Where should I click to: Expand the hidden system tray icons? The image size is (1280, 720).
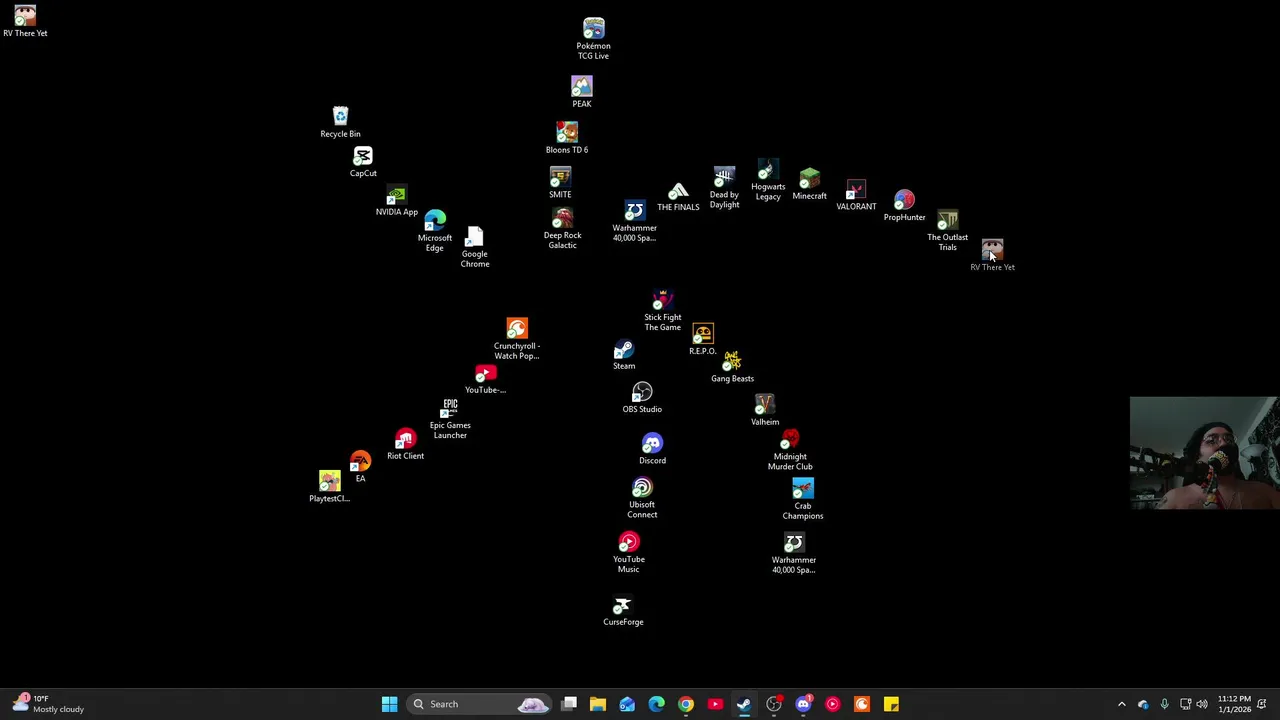(1121, 704)
